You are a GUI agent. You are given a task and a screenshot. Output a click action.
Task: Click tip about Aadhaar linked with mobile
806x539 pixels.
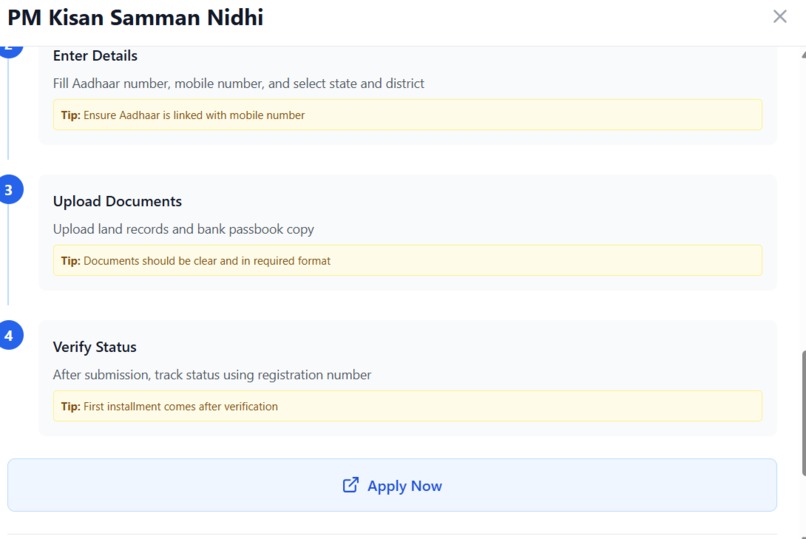408,115
